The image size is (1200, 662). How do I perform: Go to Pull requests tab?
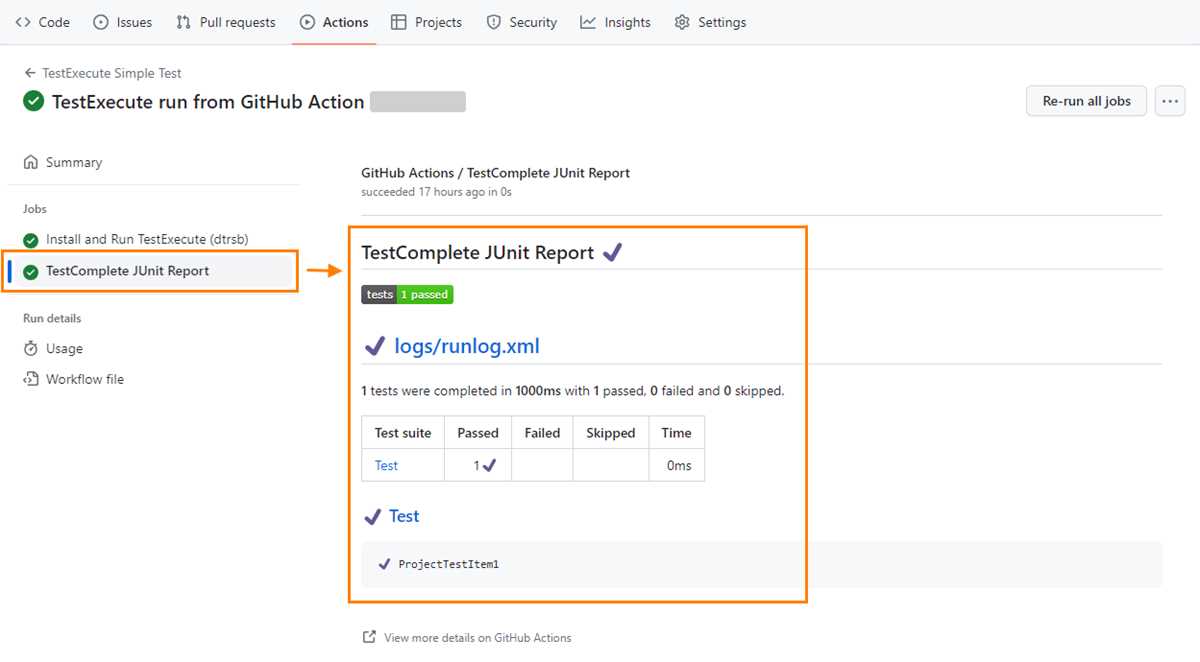(225, 22)
